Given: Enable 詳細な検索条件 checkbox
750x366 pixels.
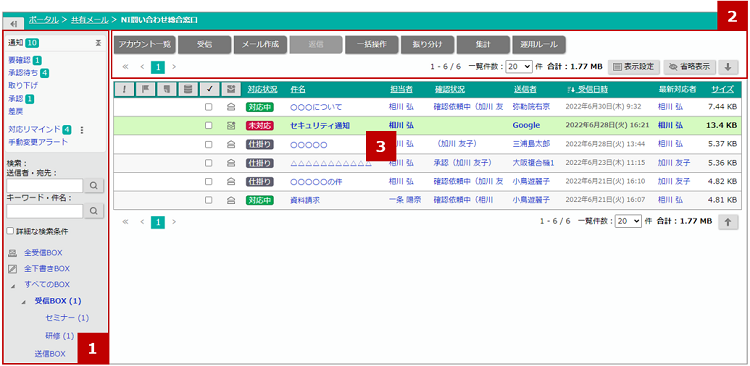Looking at the screenshot, I should 10,232.
